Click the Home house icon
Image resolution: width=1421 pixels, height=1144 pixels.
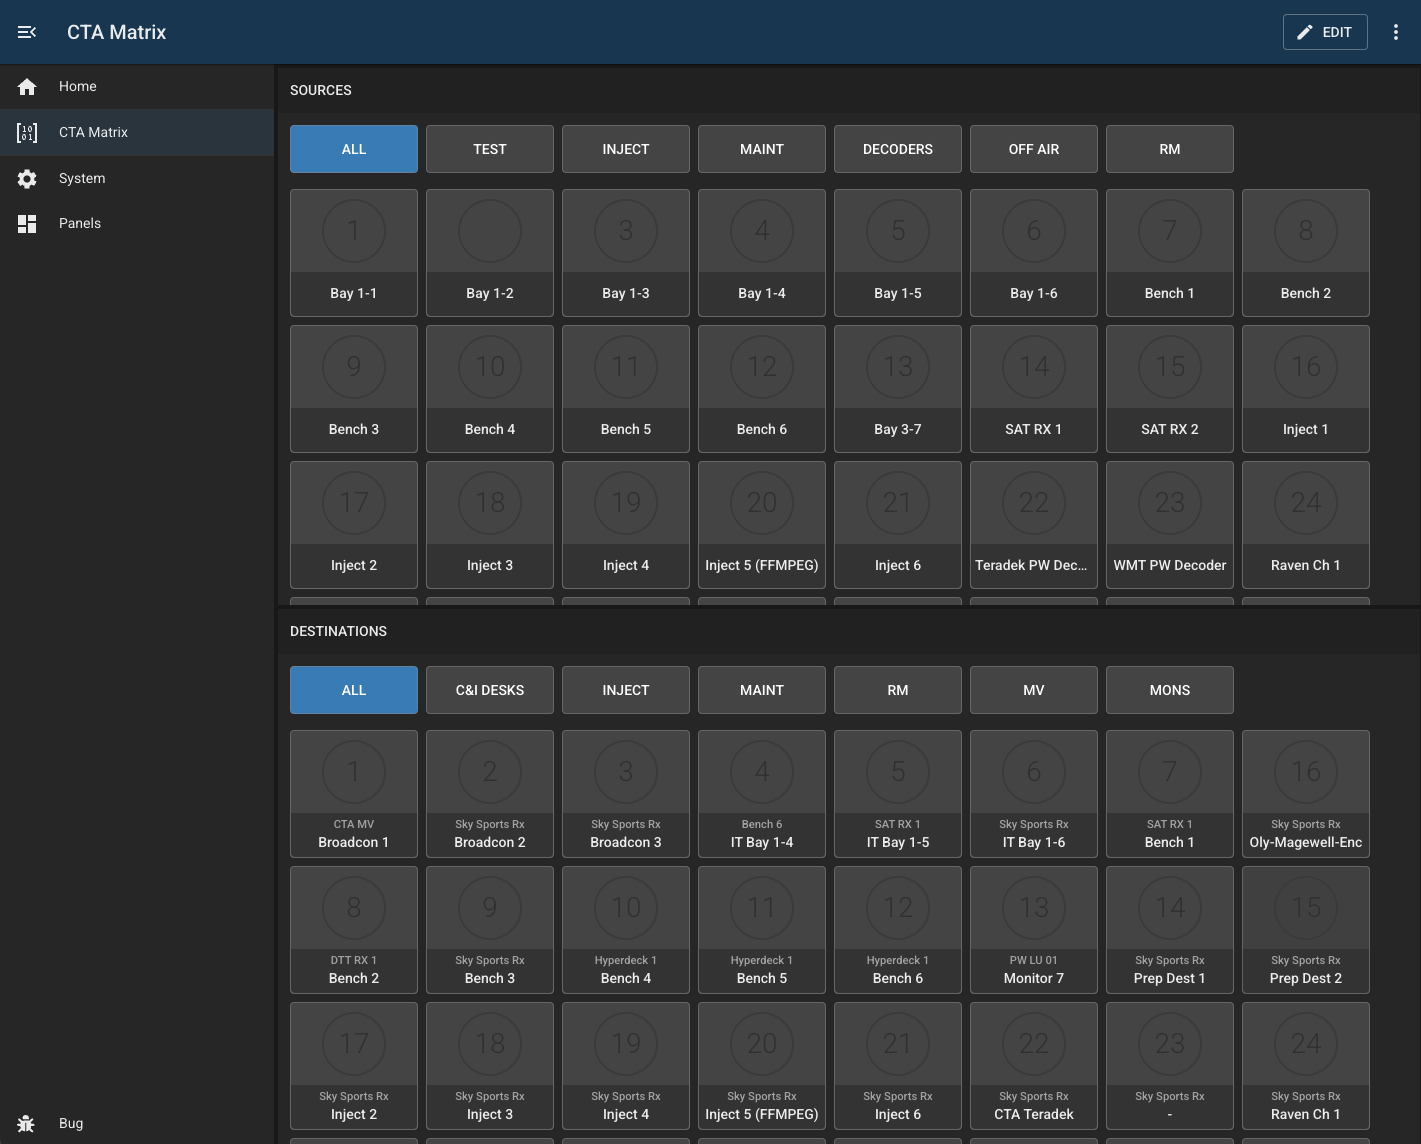tap(27, 87)
